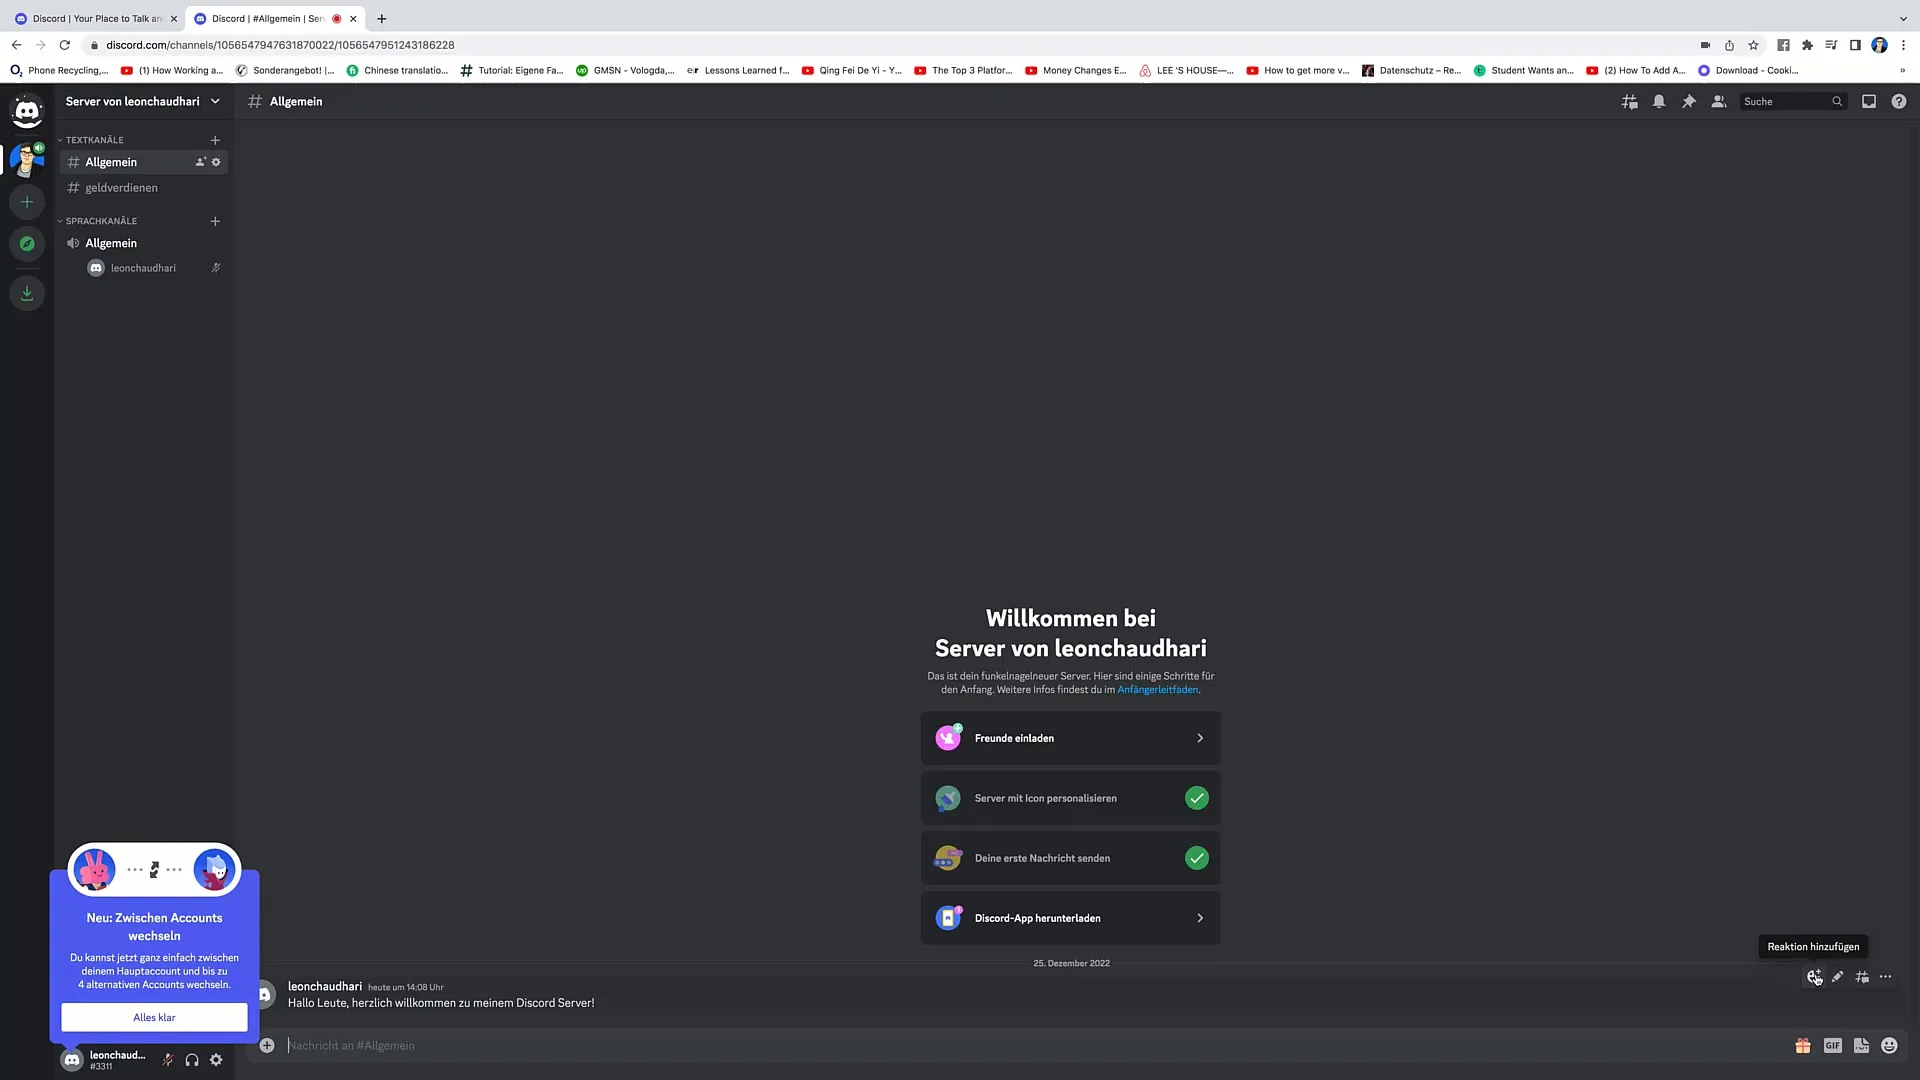Click message author name leonchaudhari
Viewport: 1920px width, 1080px height.
(x=325, y=986)
